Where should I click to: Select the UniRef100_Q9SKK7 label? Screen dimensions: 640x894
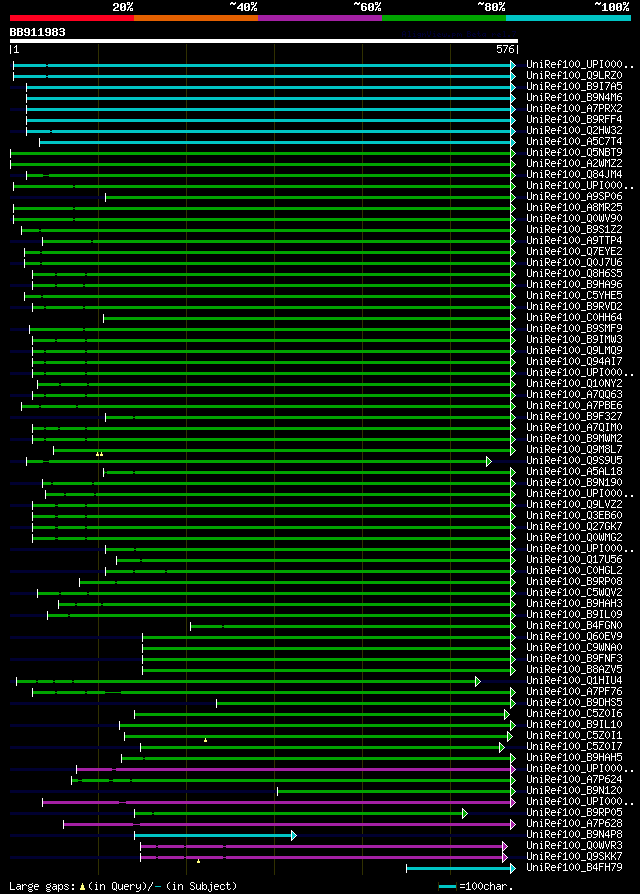(x=574, y=857)
